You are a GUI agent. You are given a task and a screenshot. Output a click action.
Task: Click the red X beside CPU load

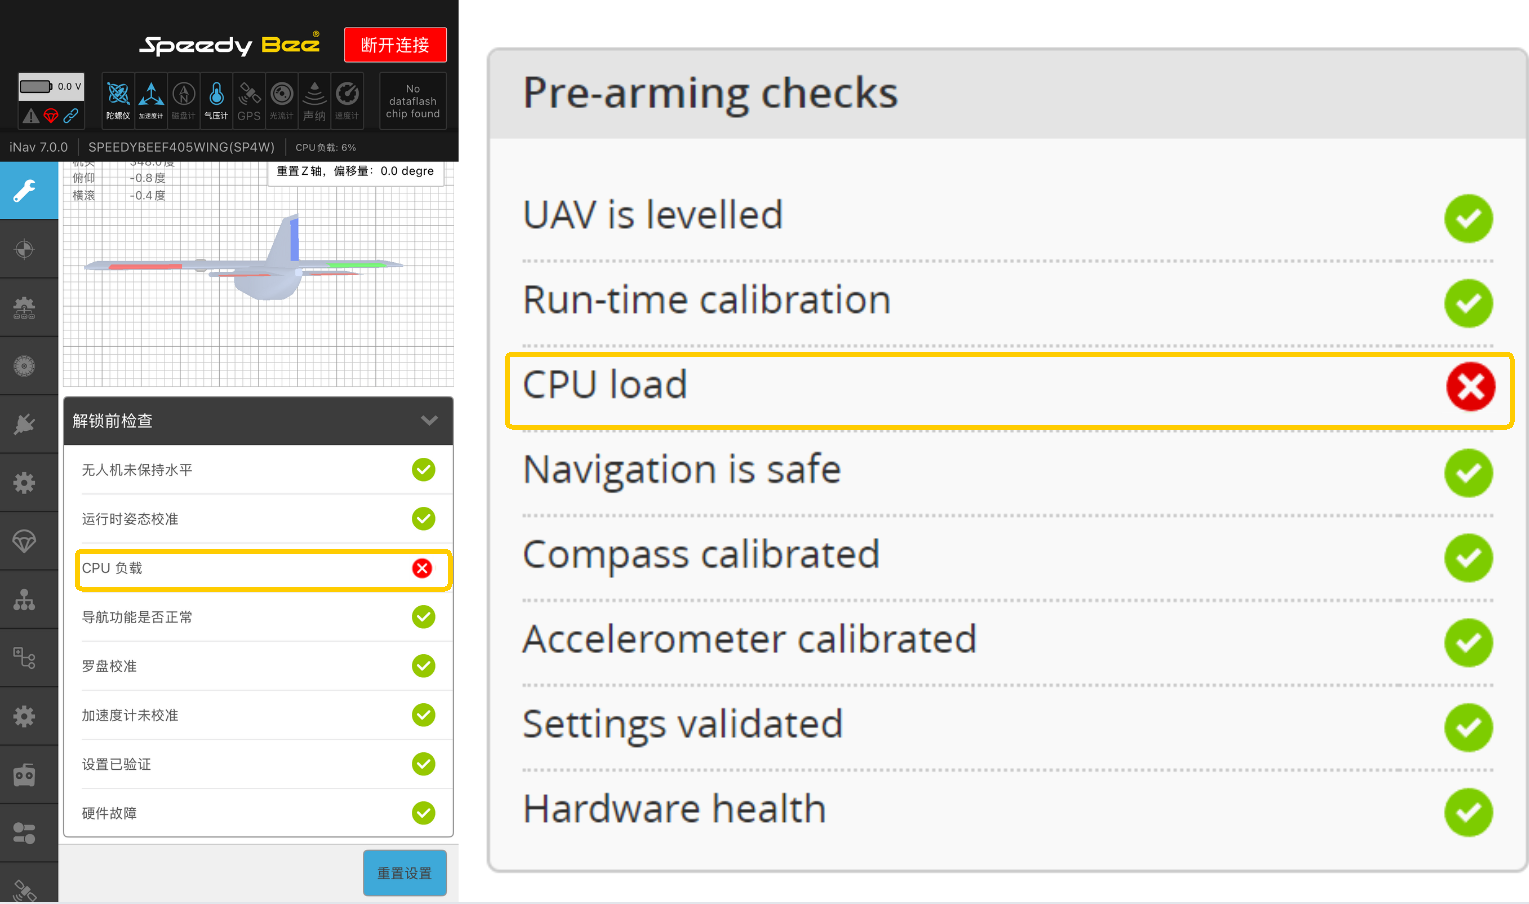(x=1470, y=387)
